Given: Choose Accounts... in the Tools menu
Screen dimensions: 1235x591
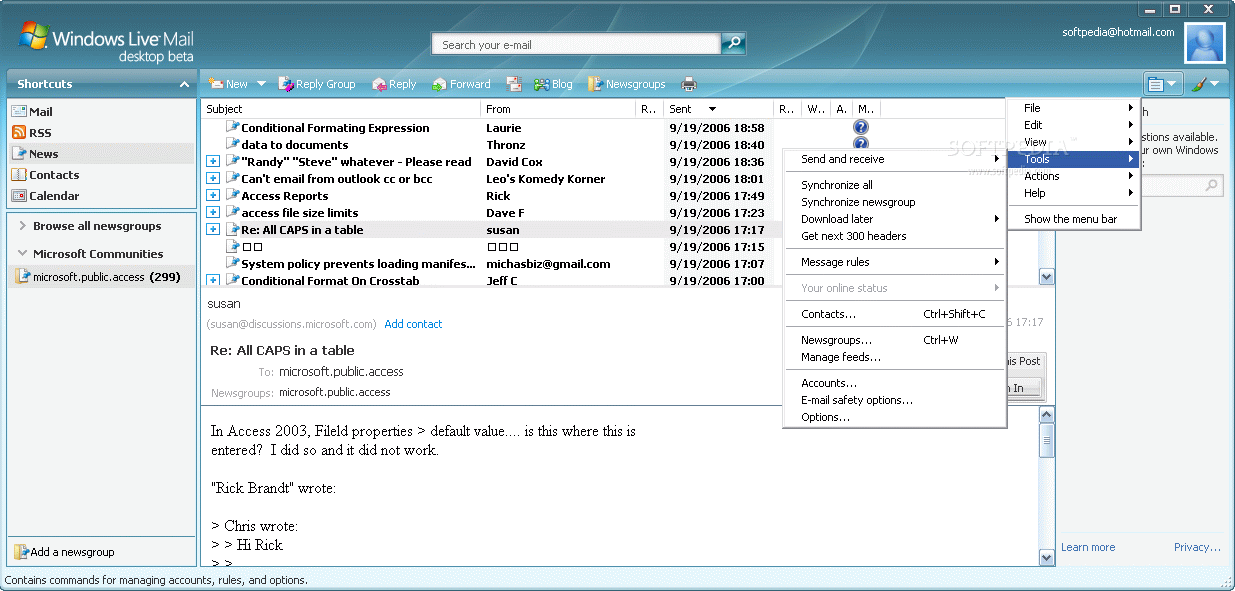Looking at the screenshot, I should pyautogui.click(x=894, y=383).
